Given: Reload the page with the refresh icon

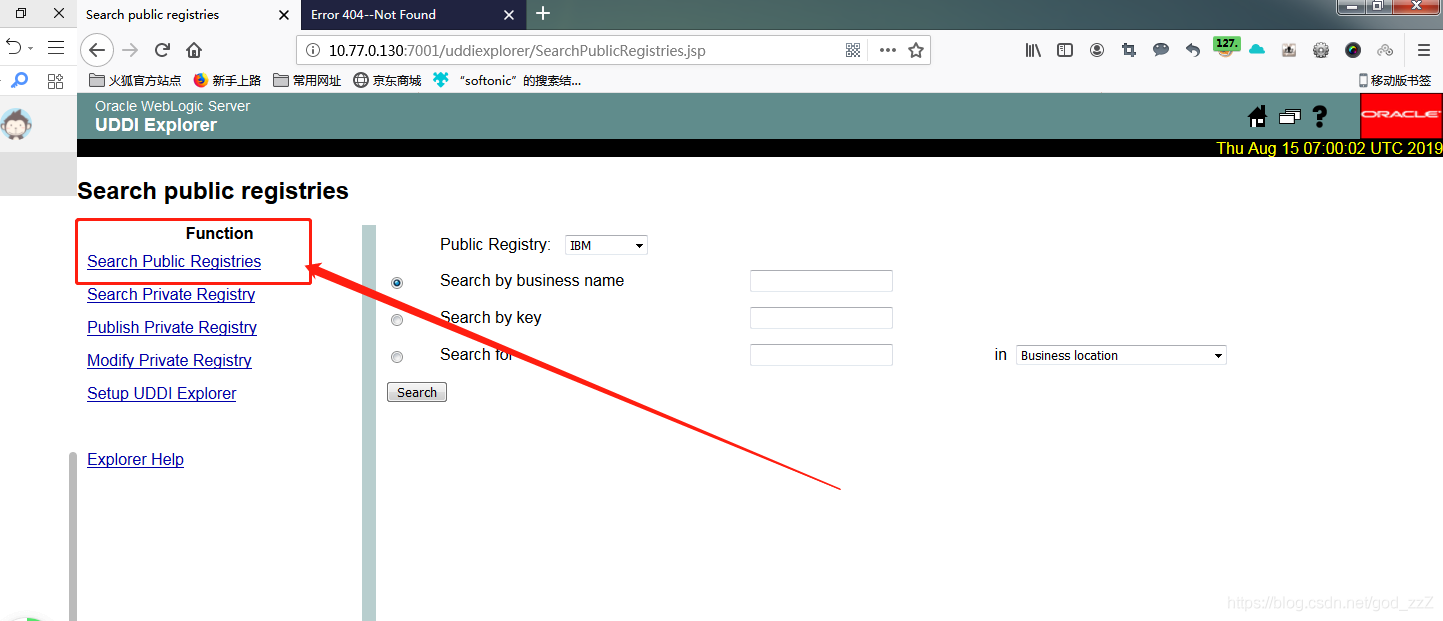Looking at the screenshot, I should 162,50.
